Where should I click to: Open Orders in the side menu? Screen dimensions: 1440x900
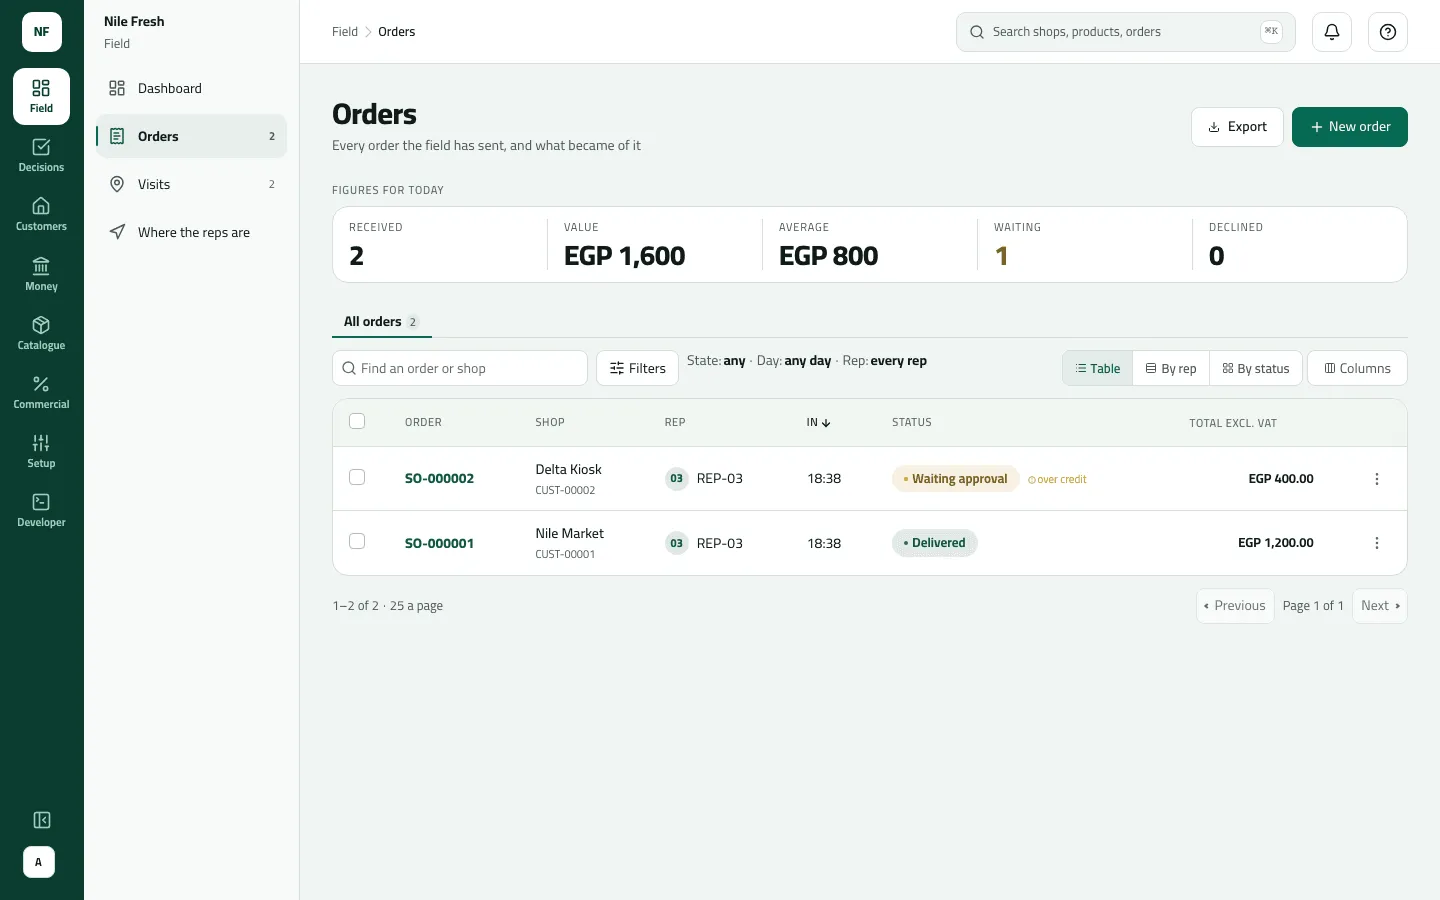click(x=191, y=136)
